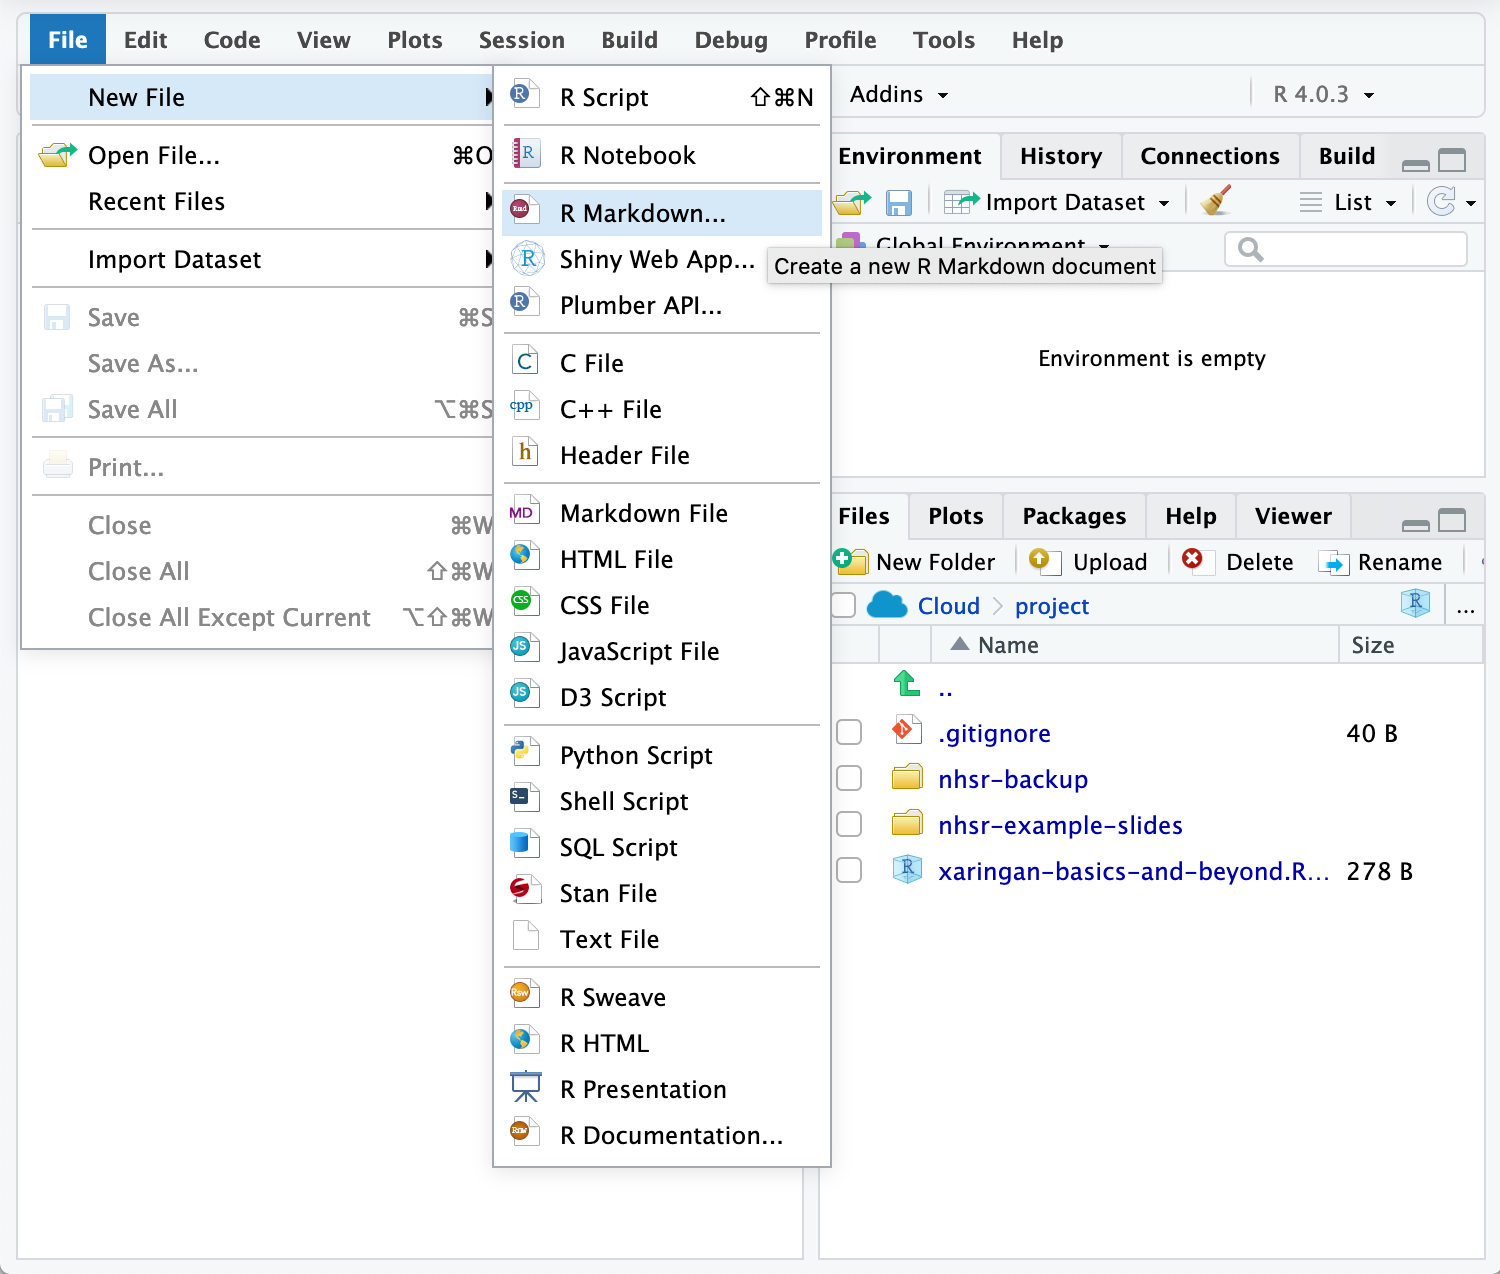The height and width of the screenshot is (1274, 1500).
Task: Open the xaringan-basics-and-beyond file link
Action: (1134, 871)
